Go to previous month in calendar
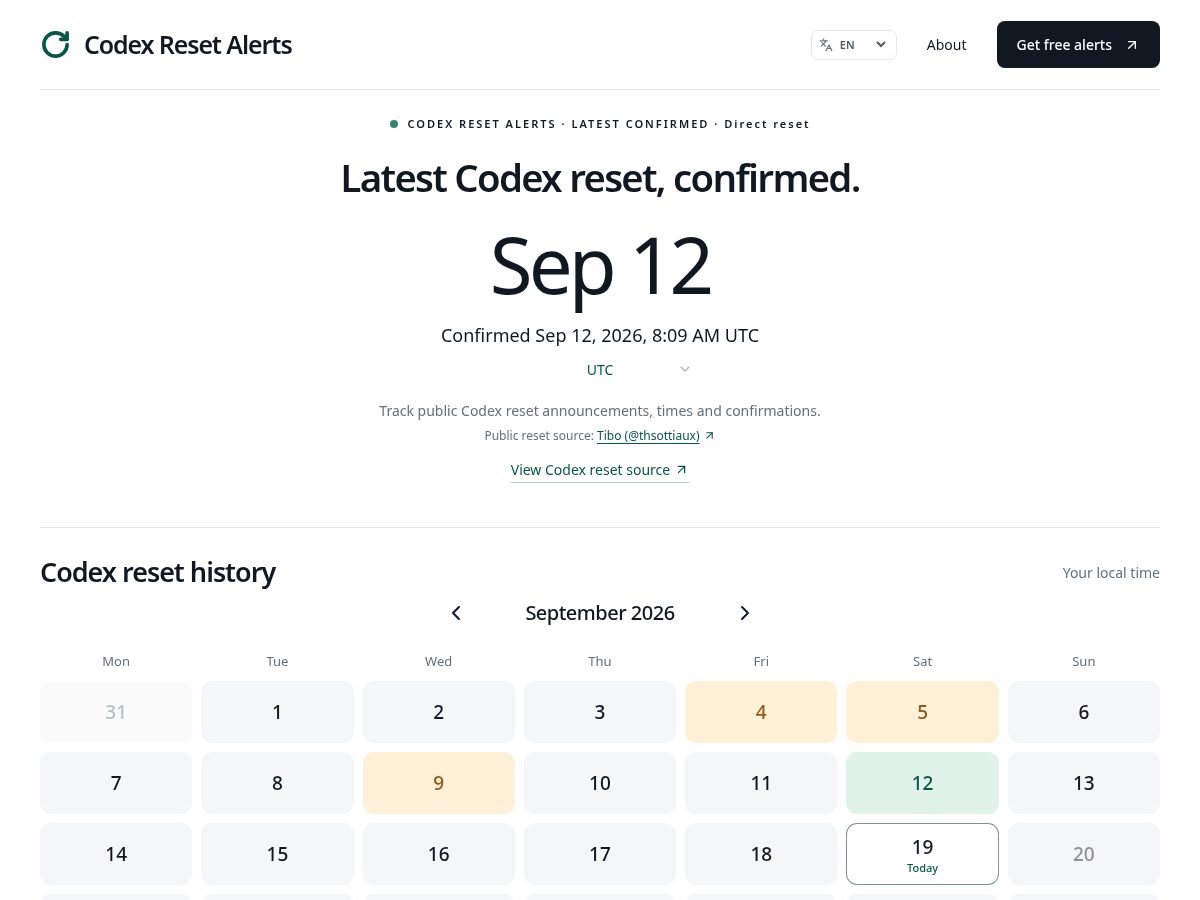This screenshot has height=900, width=1200. tap(456, 613)
